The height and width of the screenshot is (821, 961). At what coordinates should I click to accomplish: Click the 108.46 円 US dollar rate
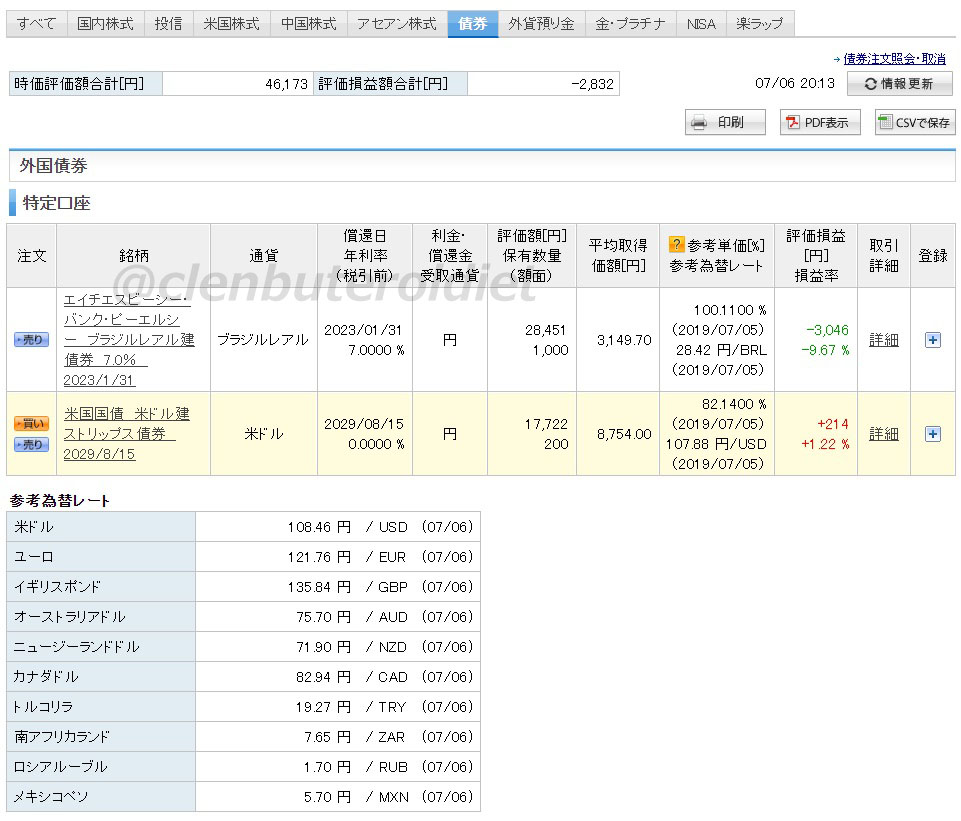pyautogui.click(x=319, y=528)
